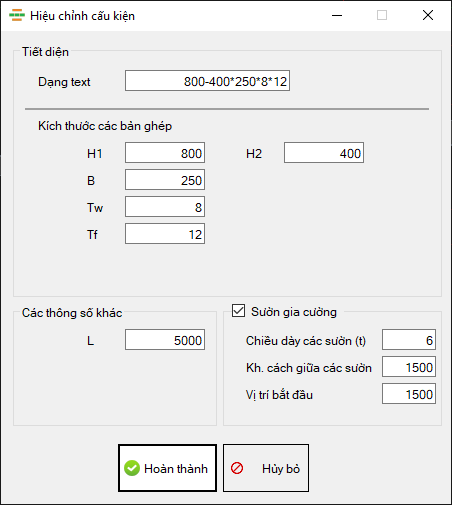
Task: Focus the L length input field
Action: click(x=165, y=340)
